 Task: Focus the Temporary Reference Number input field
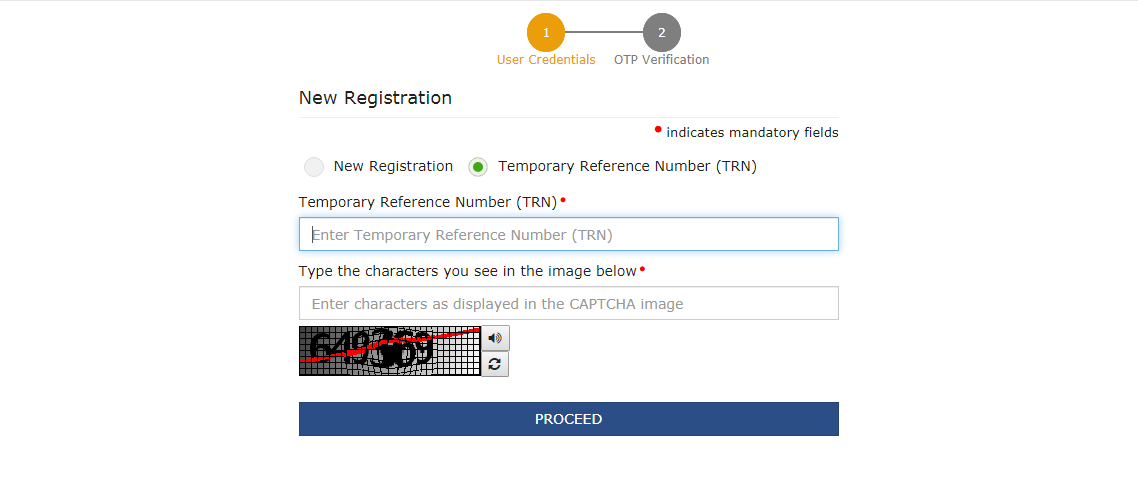pos(569,234)
